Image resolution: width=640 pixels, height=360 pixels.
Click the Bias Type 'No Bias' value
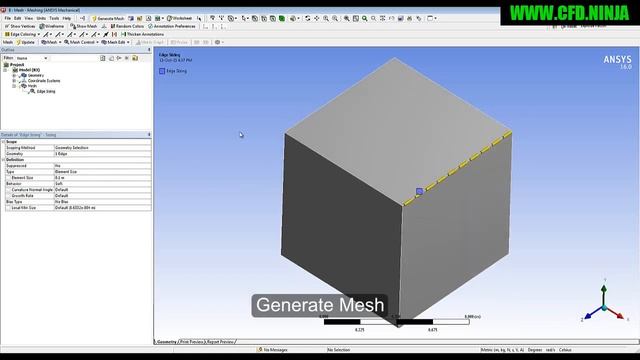point(102,202)
